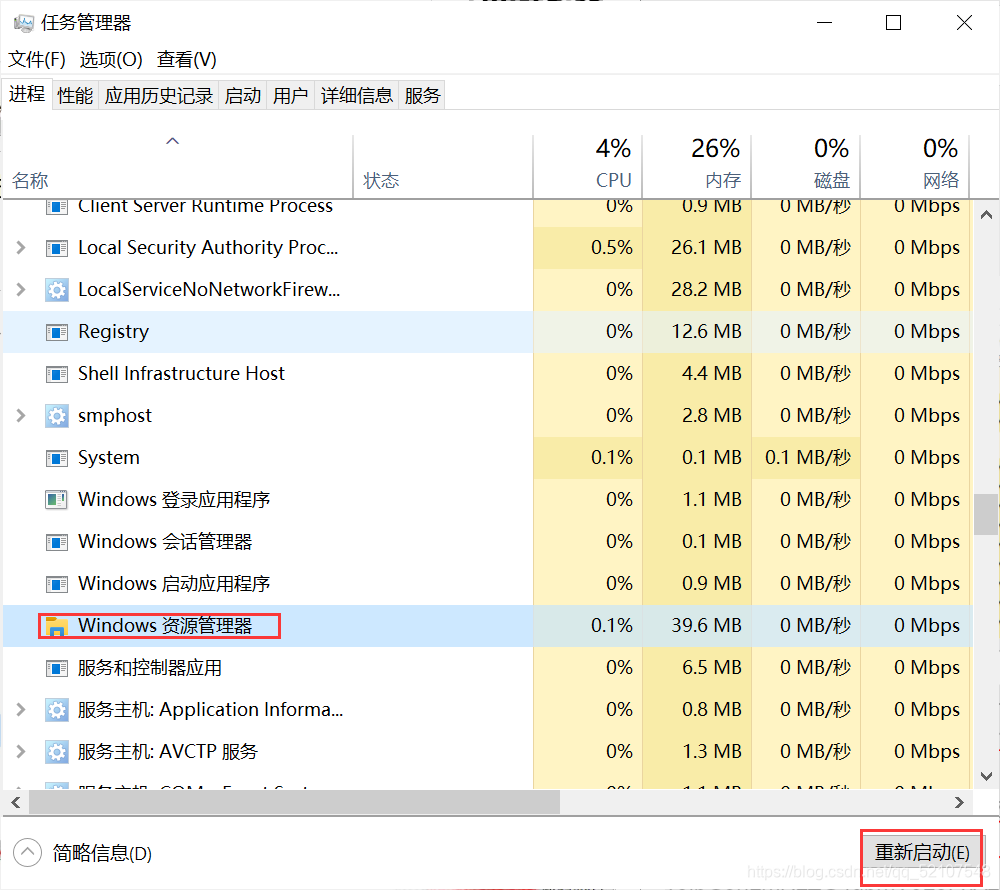Click the smphost gear icon

[x=57, y=416]
